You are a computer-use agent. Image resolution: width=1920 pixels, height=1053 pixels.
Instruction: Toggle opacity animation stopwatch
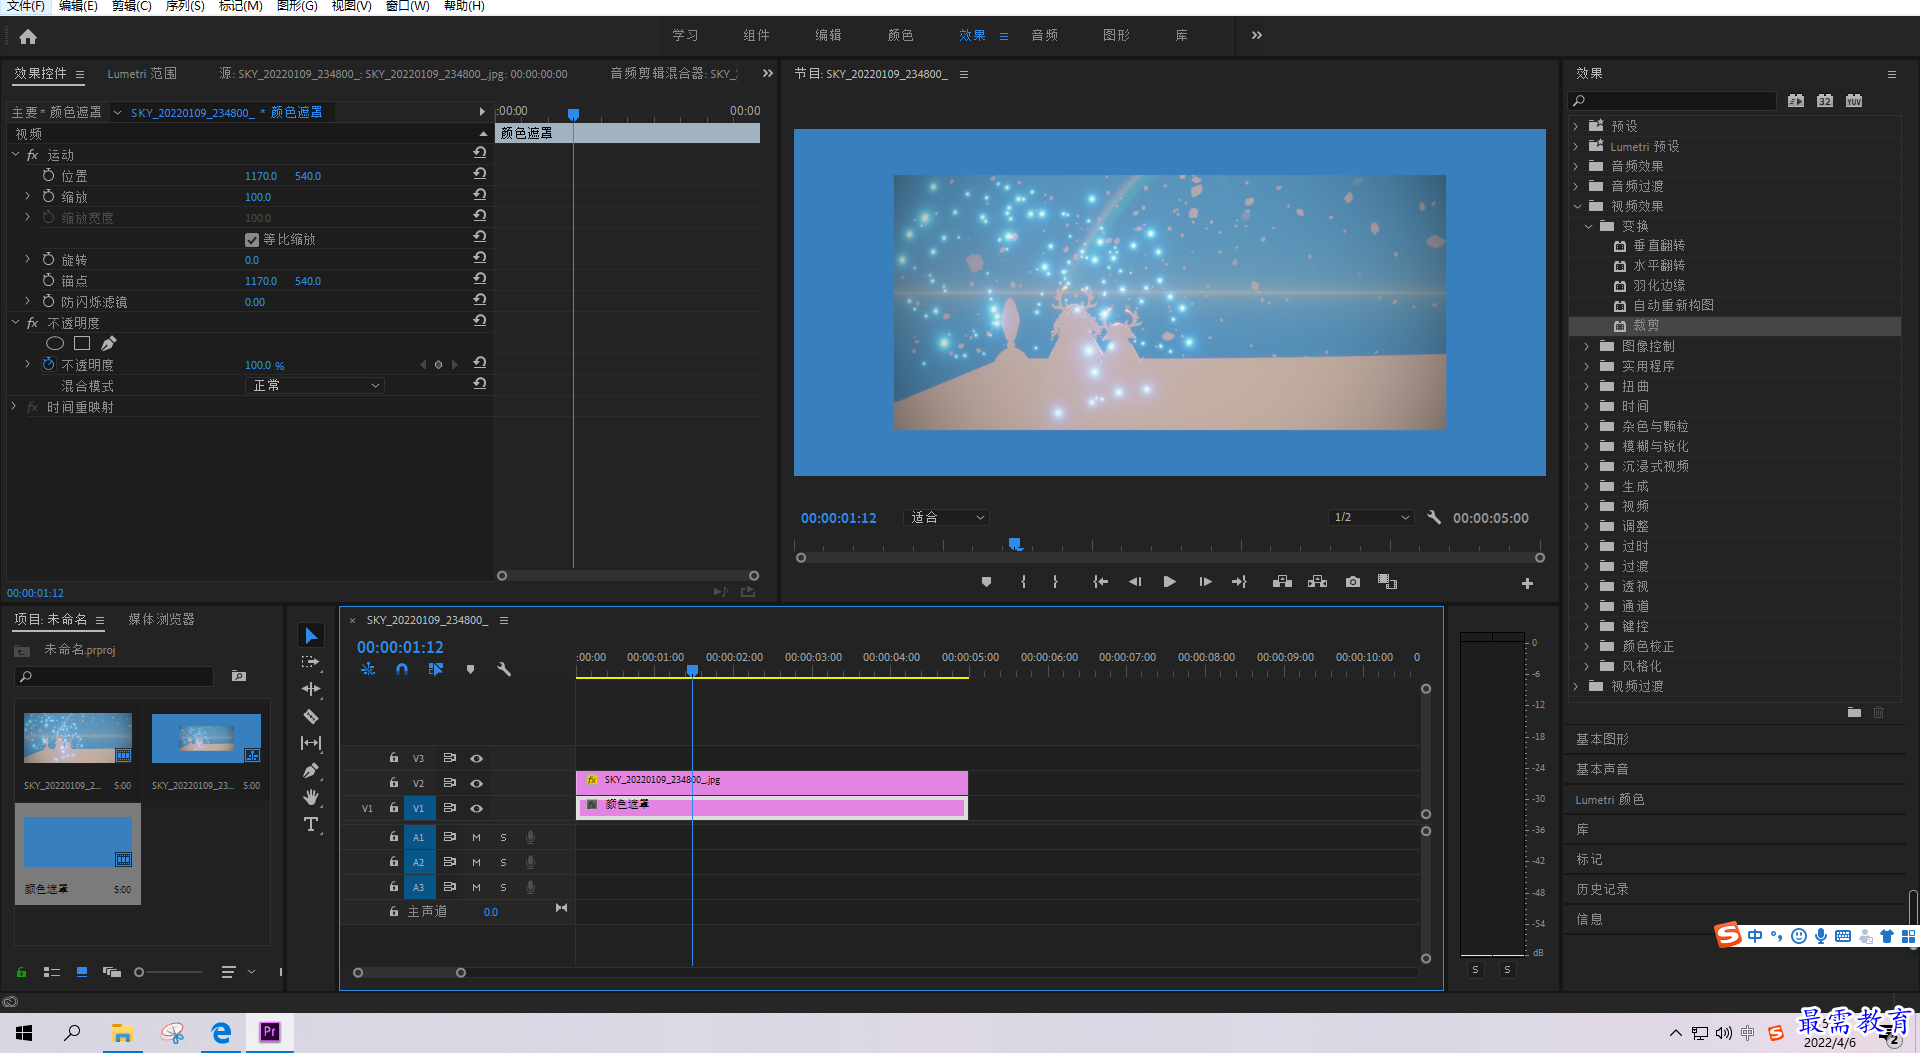coord(48,365)
